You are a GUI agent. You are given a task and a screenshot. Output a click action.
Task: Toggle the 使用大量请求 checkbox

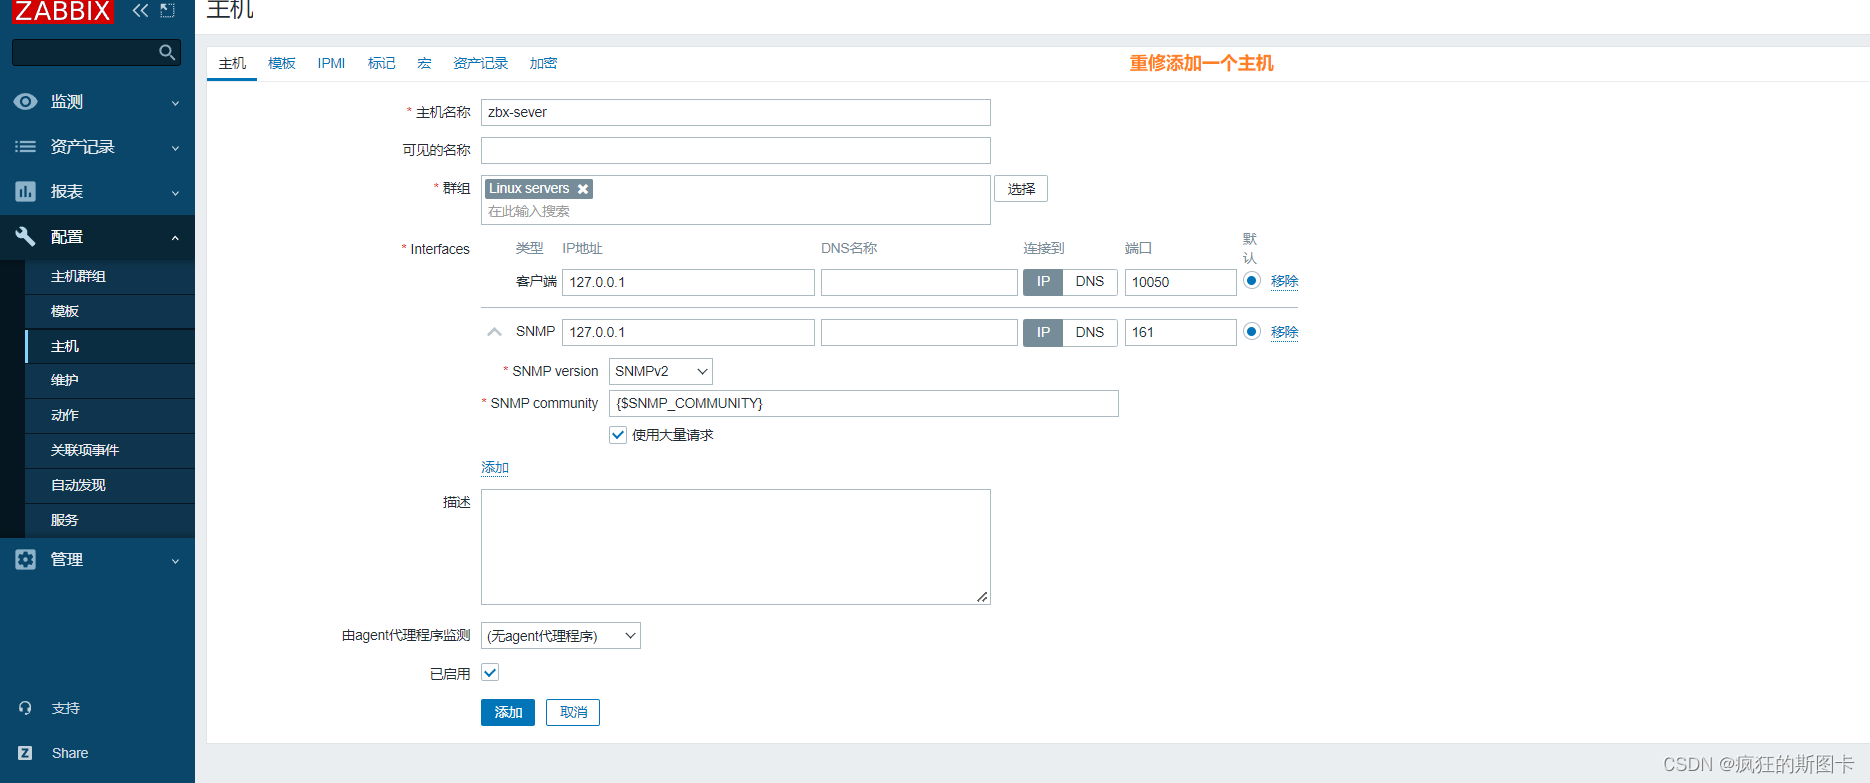[x=618, y=435]
